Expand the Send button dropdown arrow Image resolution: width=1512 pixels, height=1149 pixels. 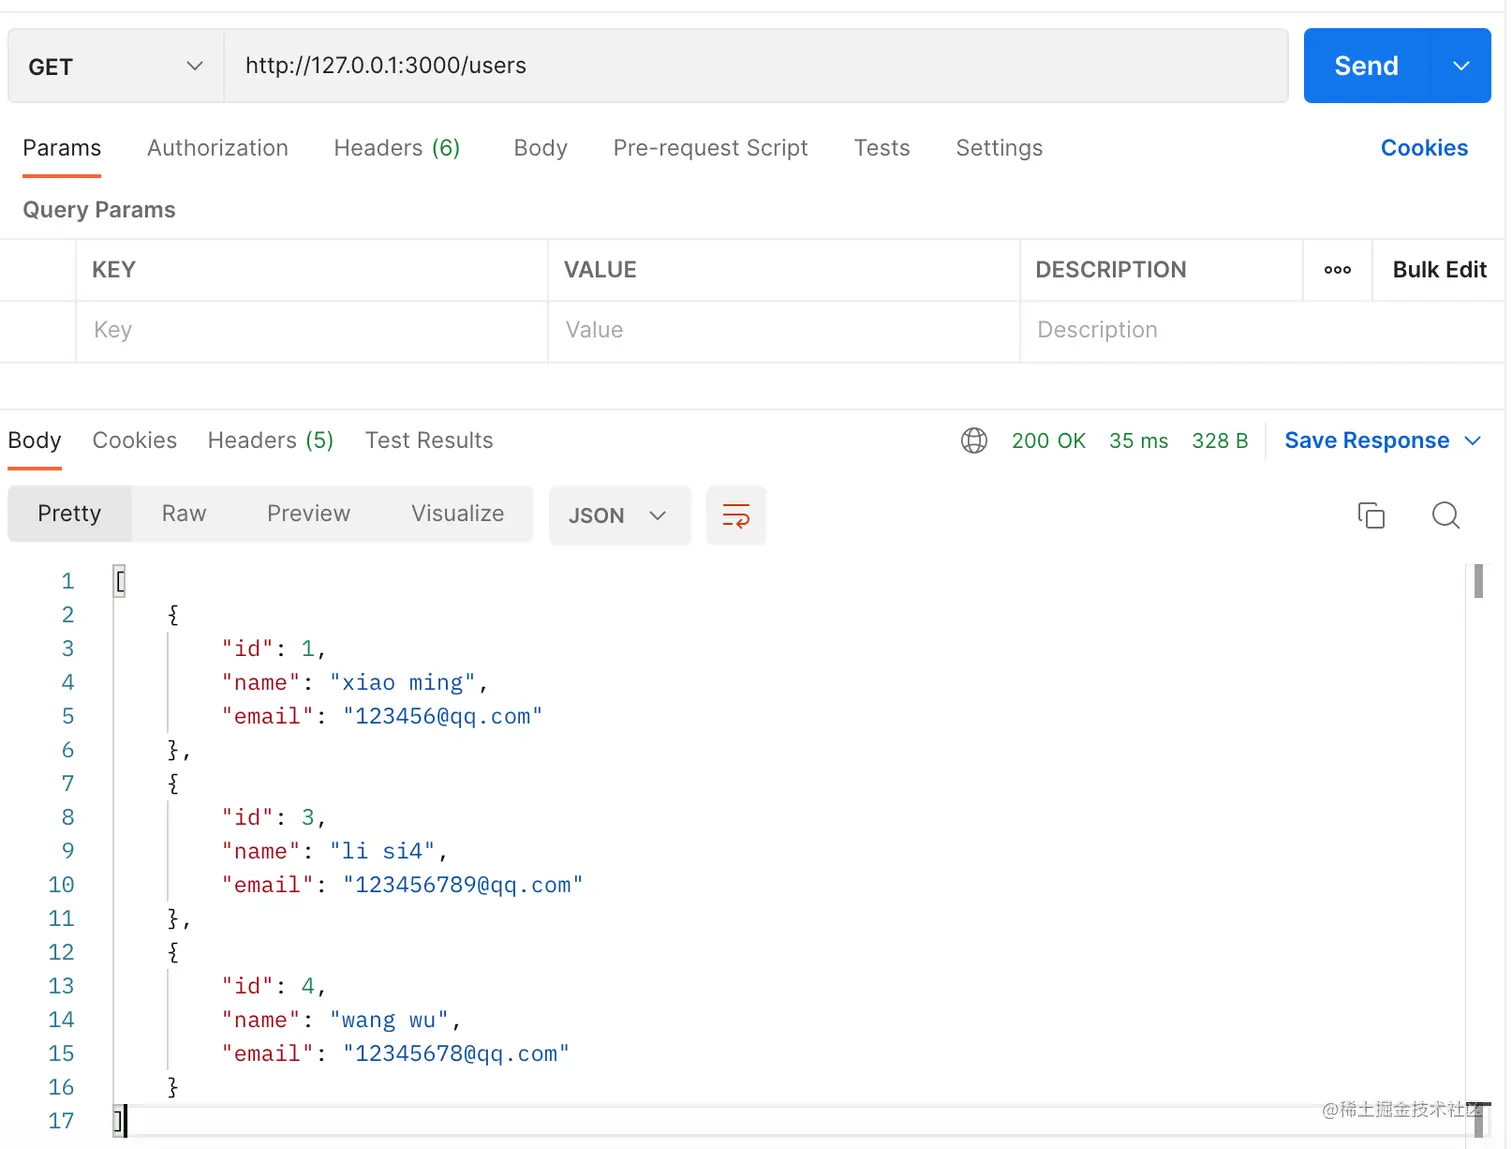click(1461, 66)
